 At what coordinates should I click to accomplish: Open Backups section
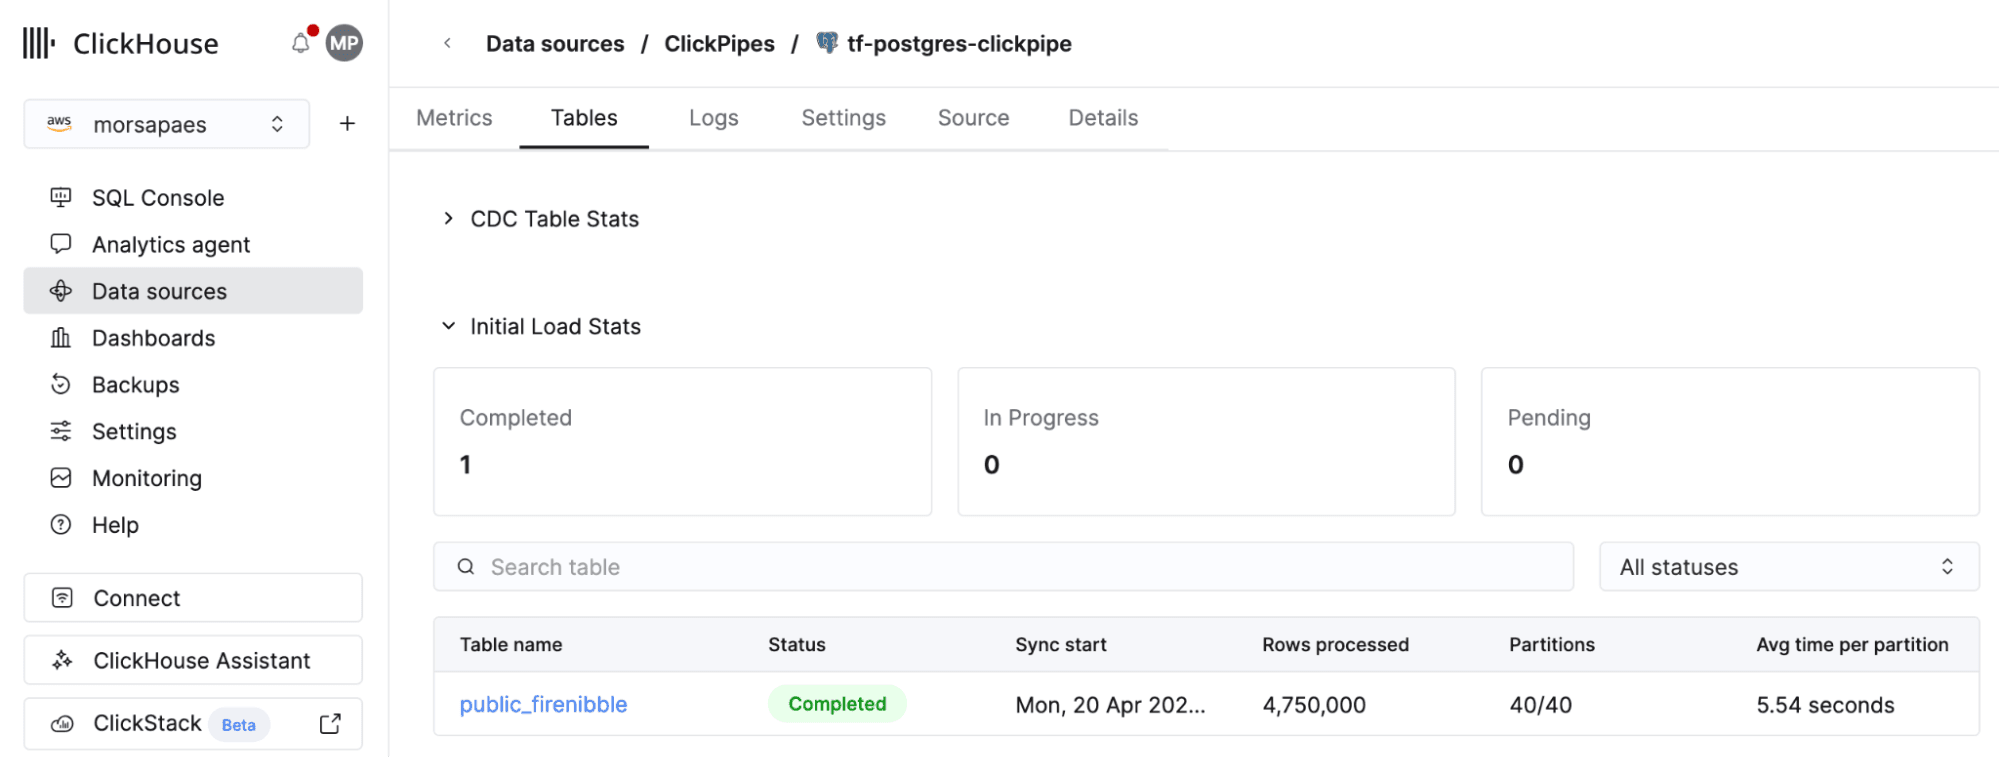[x=135, y=385]
